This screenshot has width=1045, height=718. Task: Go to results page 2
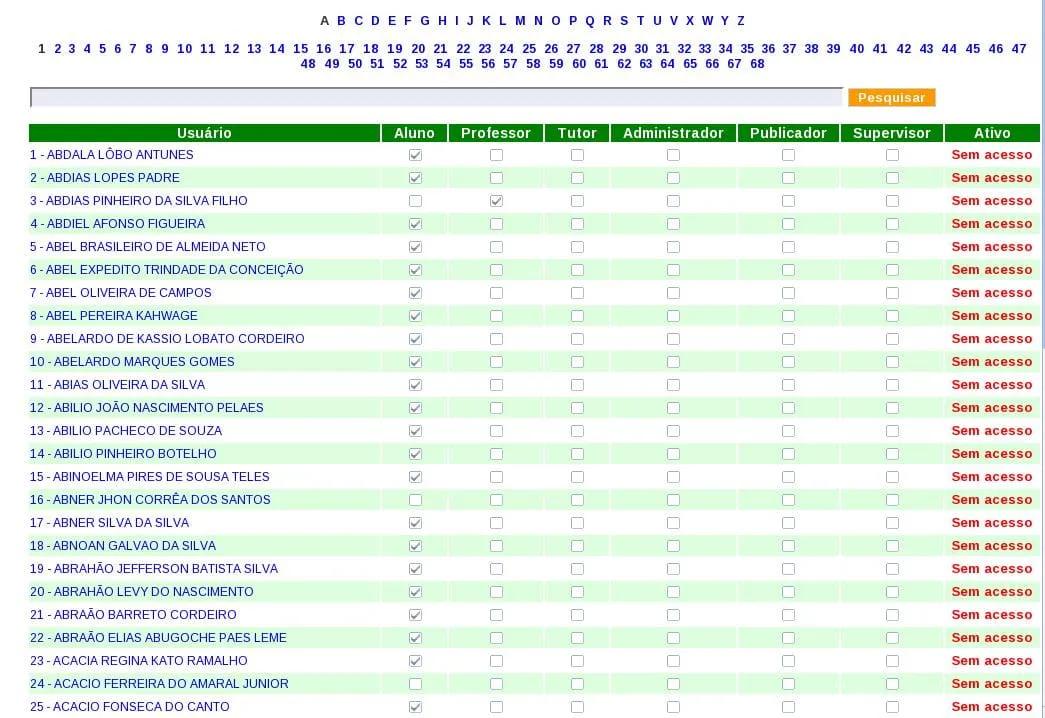57,49
